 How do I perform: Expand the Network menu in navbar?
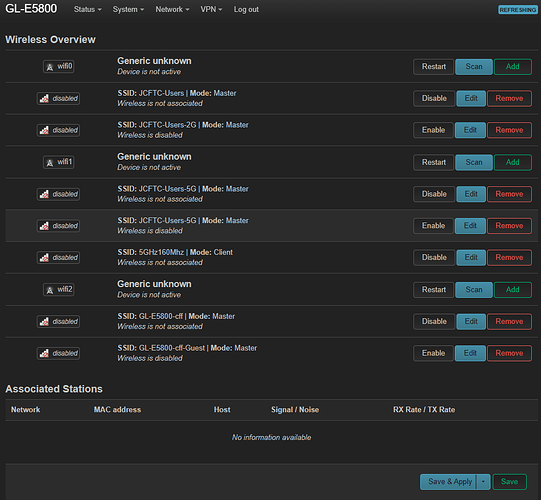click(x=172, y=9)
